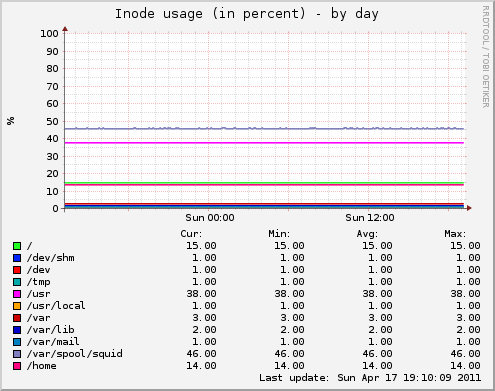This screenshot has width=495, height=391.
Task: Click the '/var/spool/squid' legend label
Action: coord(75,354)
